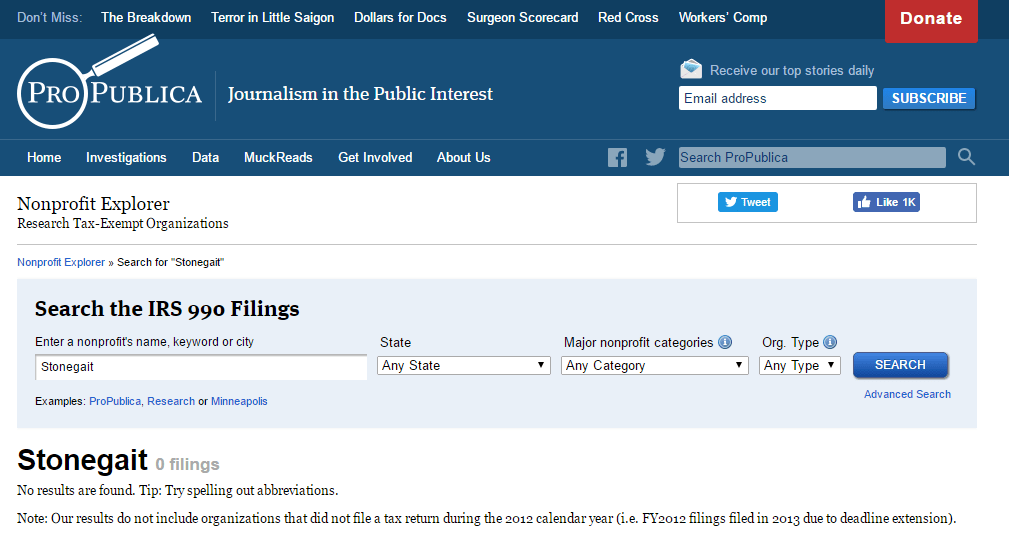
Task: Click the ProPublica example link
Action: (x=115, y=402)
